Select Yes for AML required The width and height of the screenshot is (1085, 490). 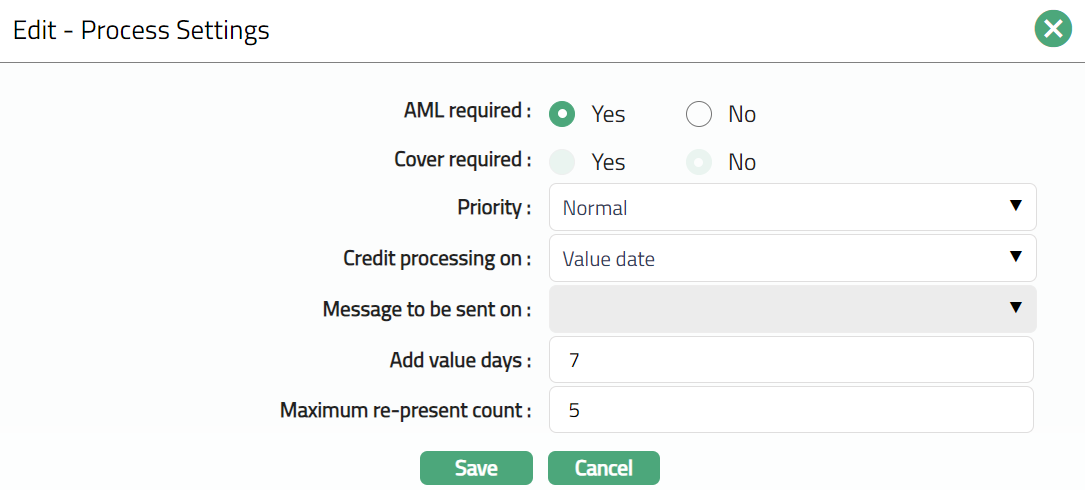click(x=563, y=114)
